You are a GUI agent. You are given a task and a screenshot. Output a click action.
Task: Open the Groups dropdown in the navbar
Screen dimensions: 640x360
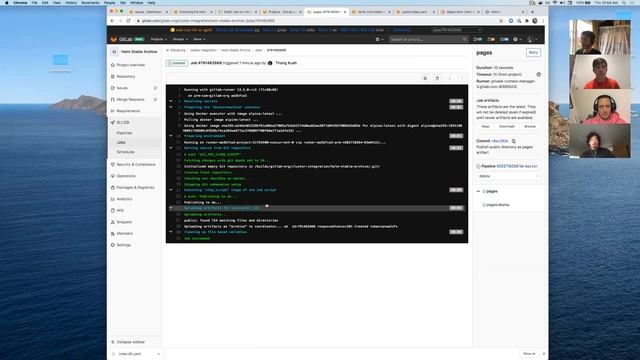[x=180, y=39]
